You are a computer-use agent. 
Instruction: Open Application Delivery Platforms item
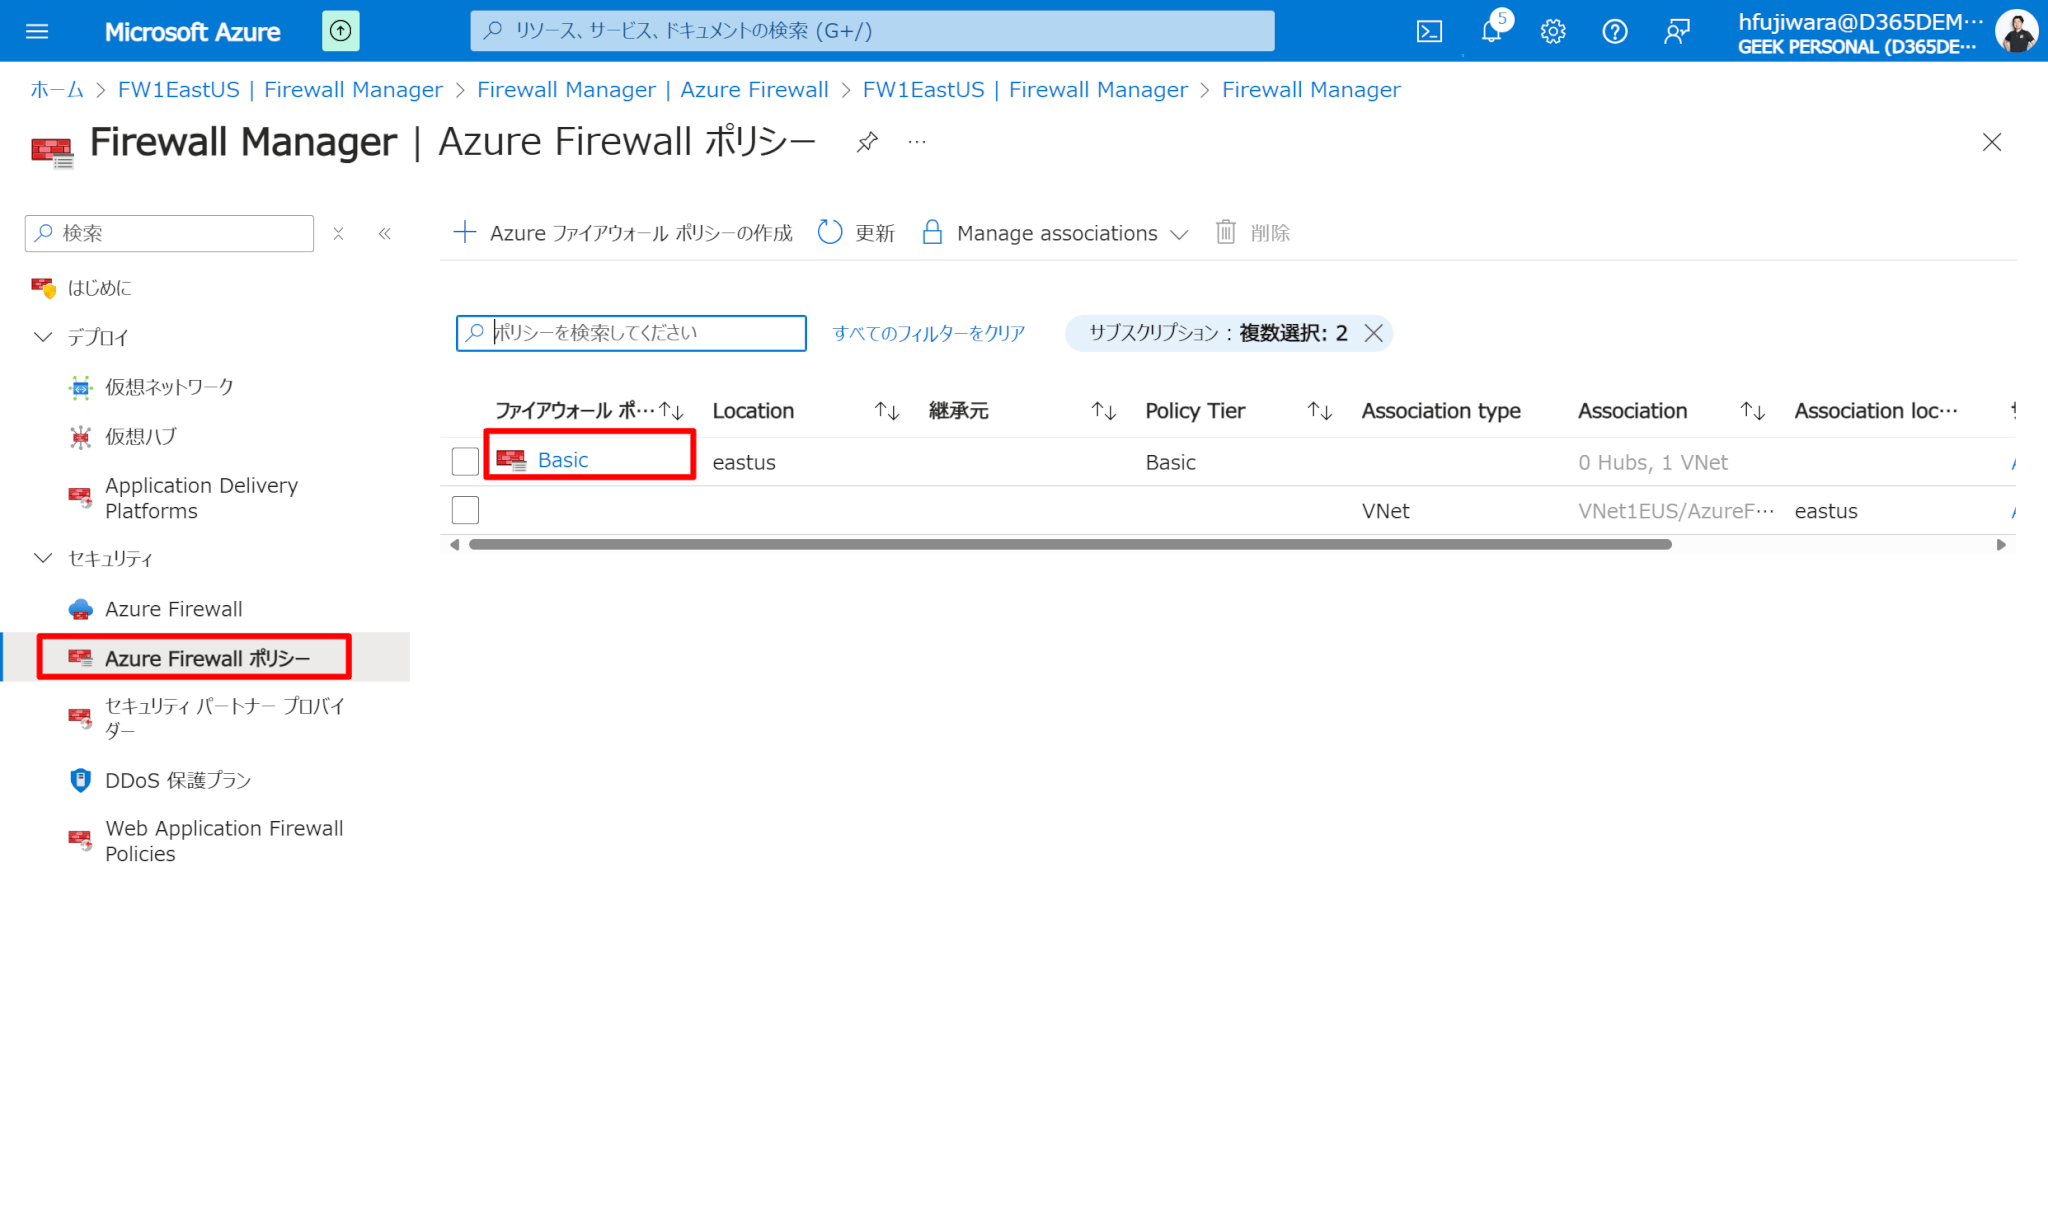click(202, 498)
